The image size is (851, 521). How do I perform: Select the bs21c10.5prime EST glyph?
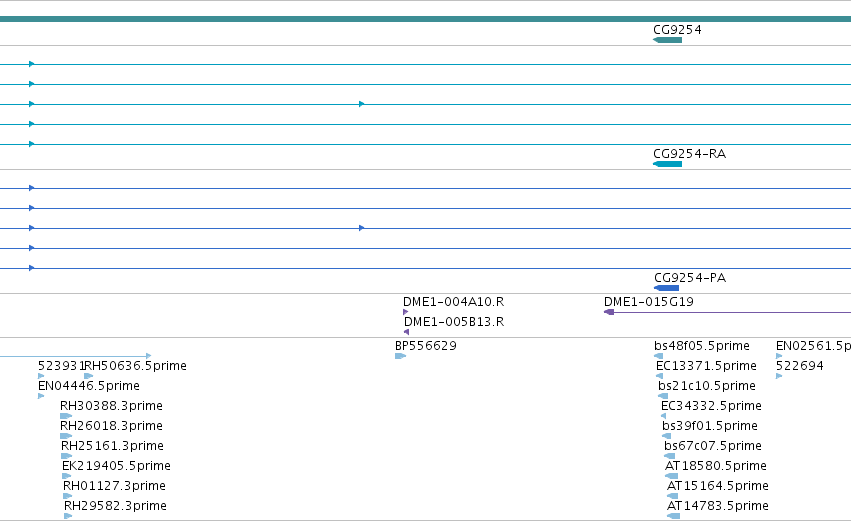tap(663, 396)
